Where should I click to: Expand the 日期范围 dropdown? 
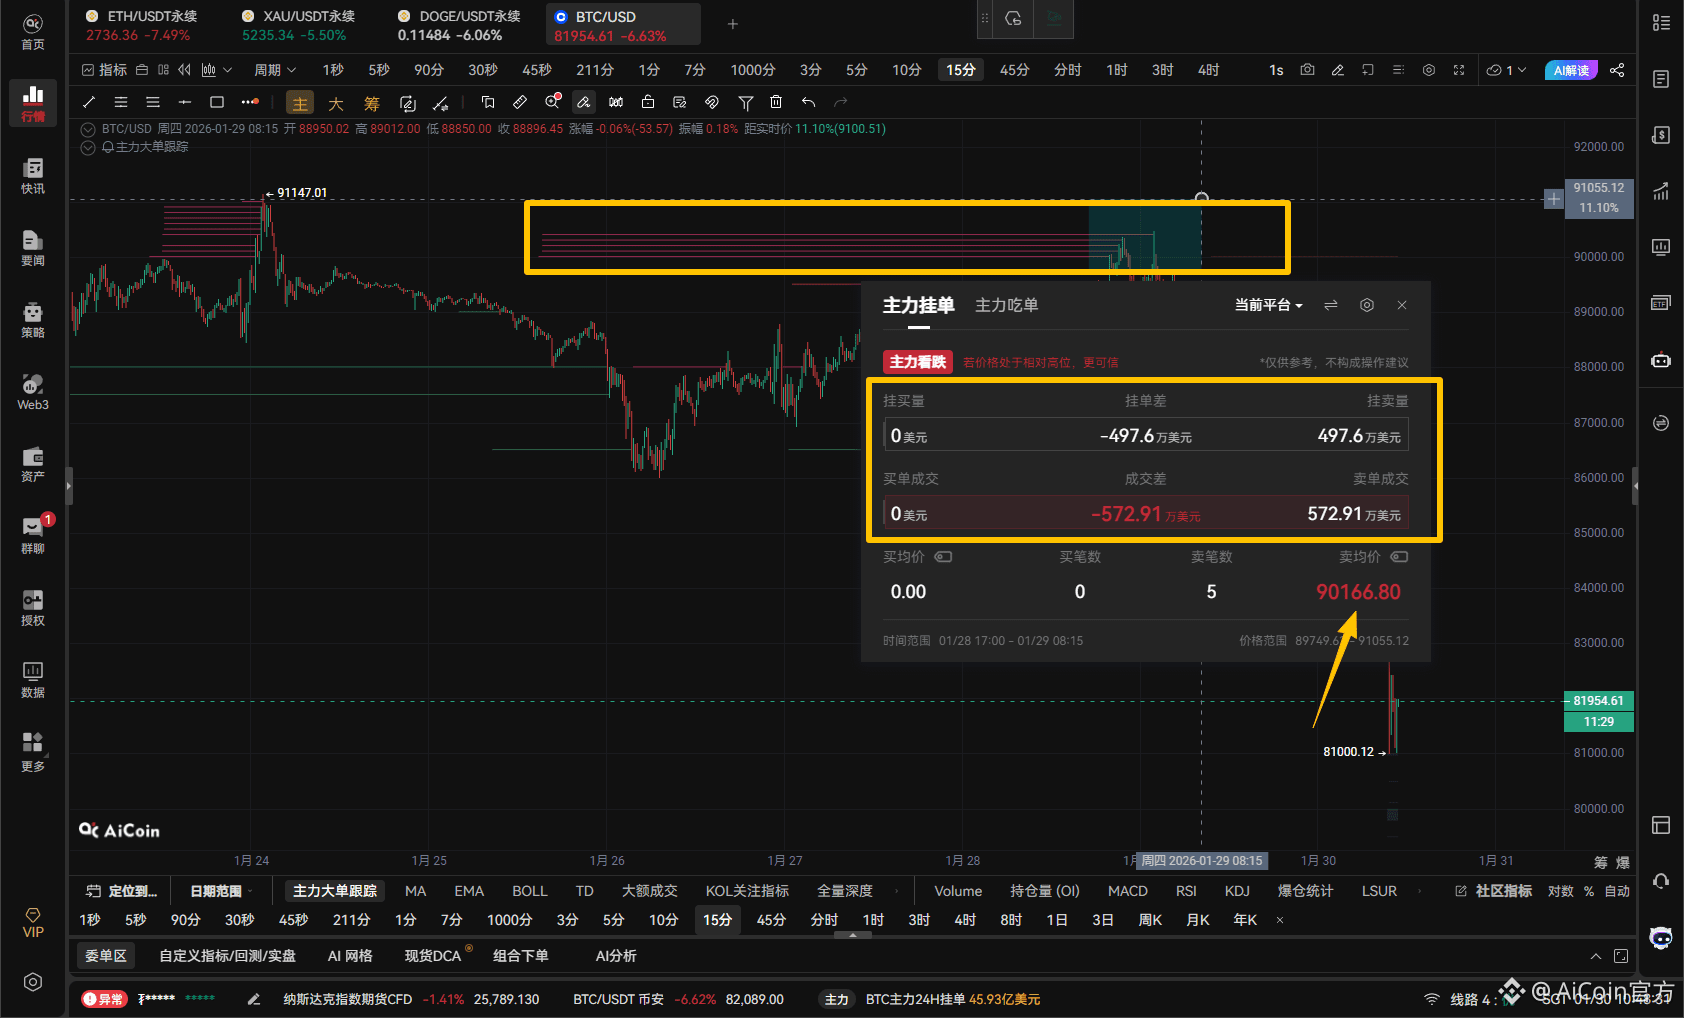pos(219,890)
